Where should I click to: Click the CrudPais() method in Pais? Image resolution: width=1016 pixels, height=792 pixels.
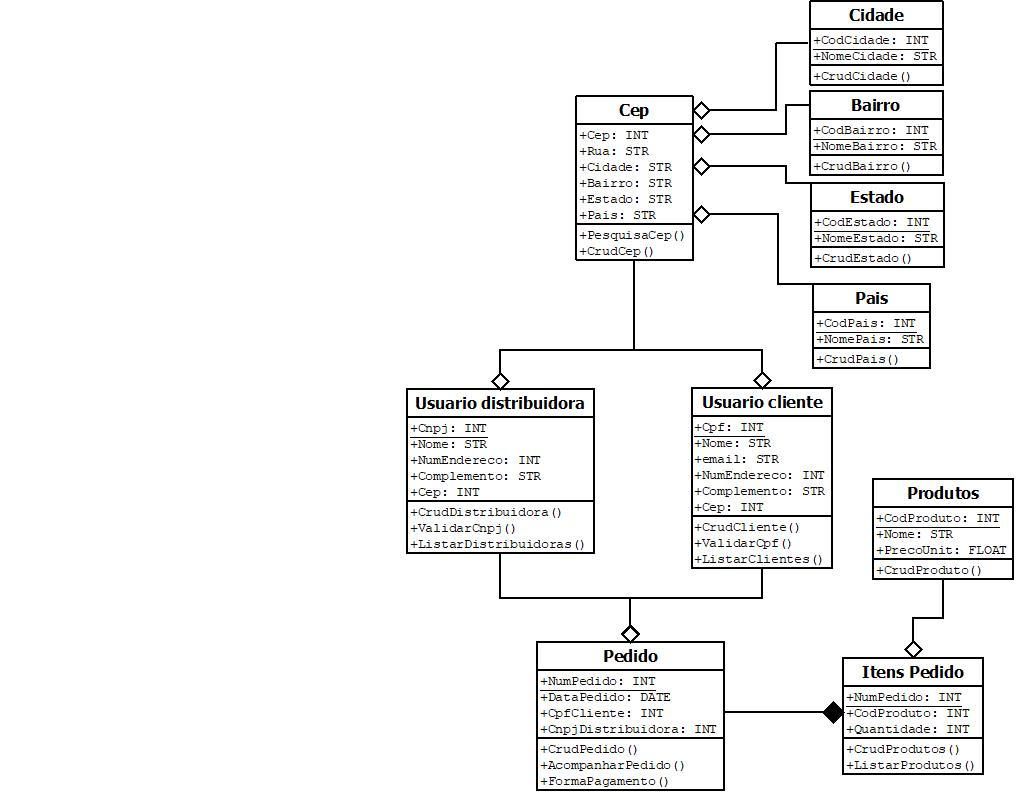tap(860, 359)
